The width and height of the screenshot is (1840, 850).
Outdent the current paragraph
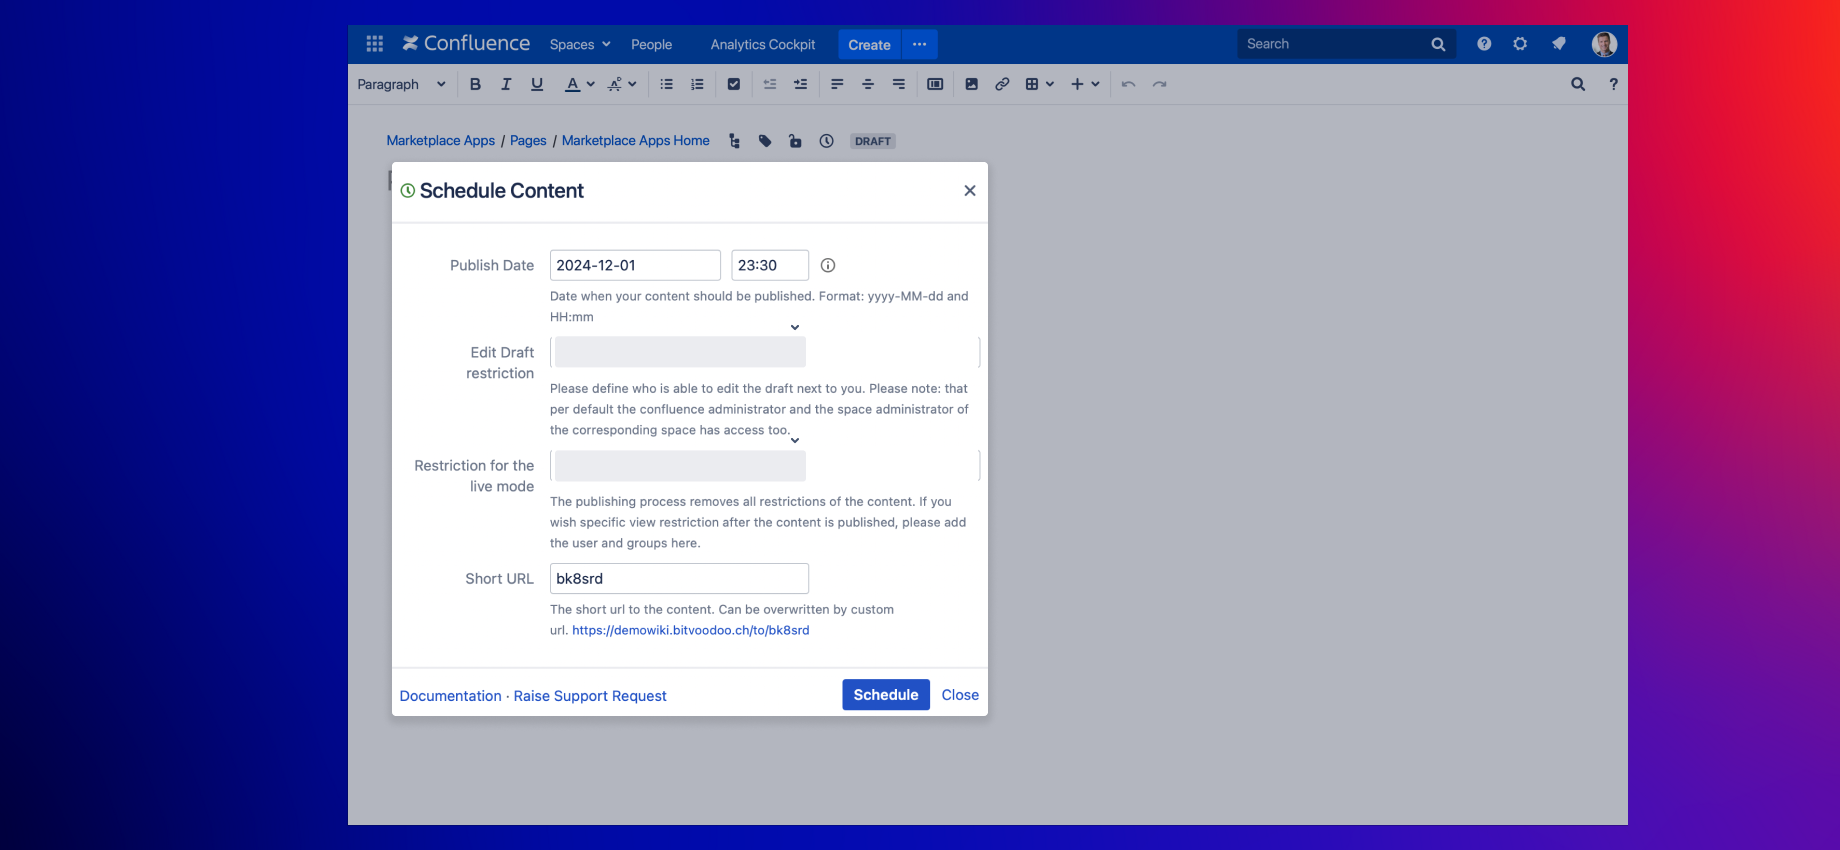coord(770,84)
